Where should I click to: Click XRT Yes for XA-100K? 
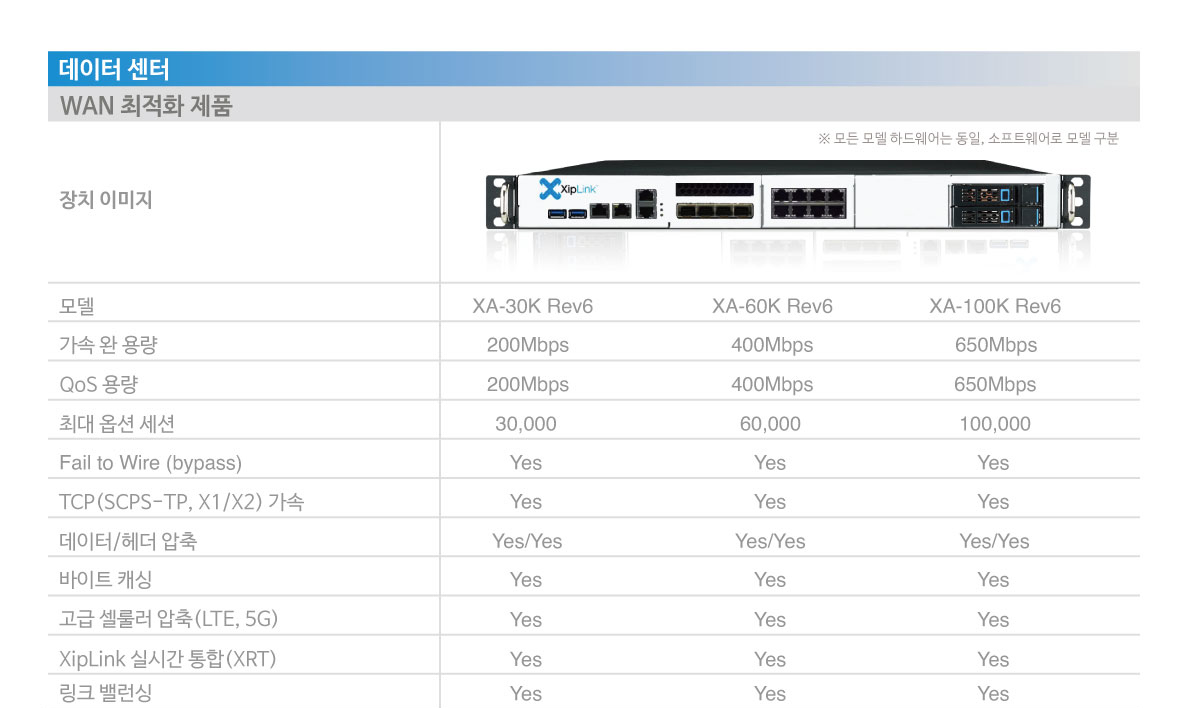click(993, 659)
